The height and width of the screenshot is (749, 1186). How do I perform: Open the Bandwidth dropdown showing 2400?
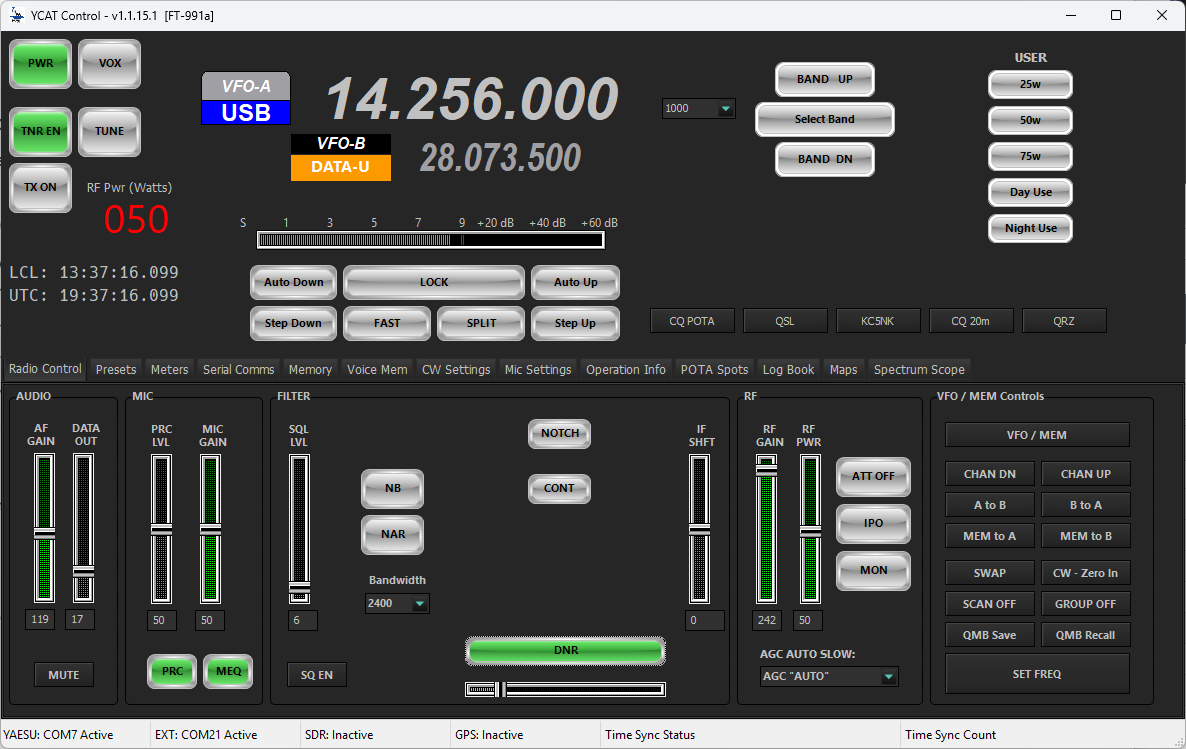point(397,603)
